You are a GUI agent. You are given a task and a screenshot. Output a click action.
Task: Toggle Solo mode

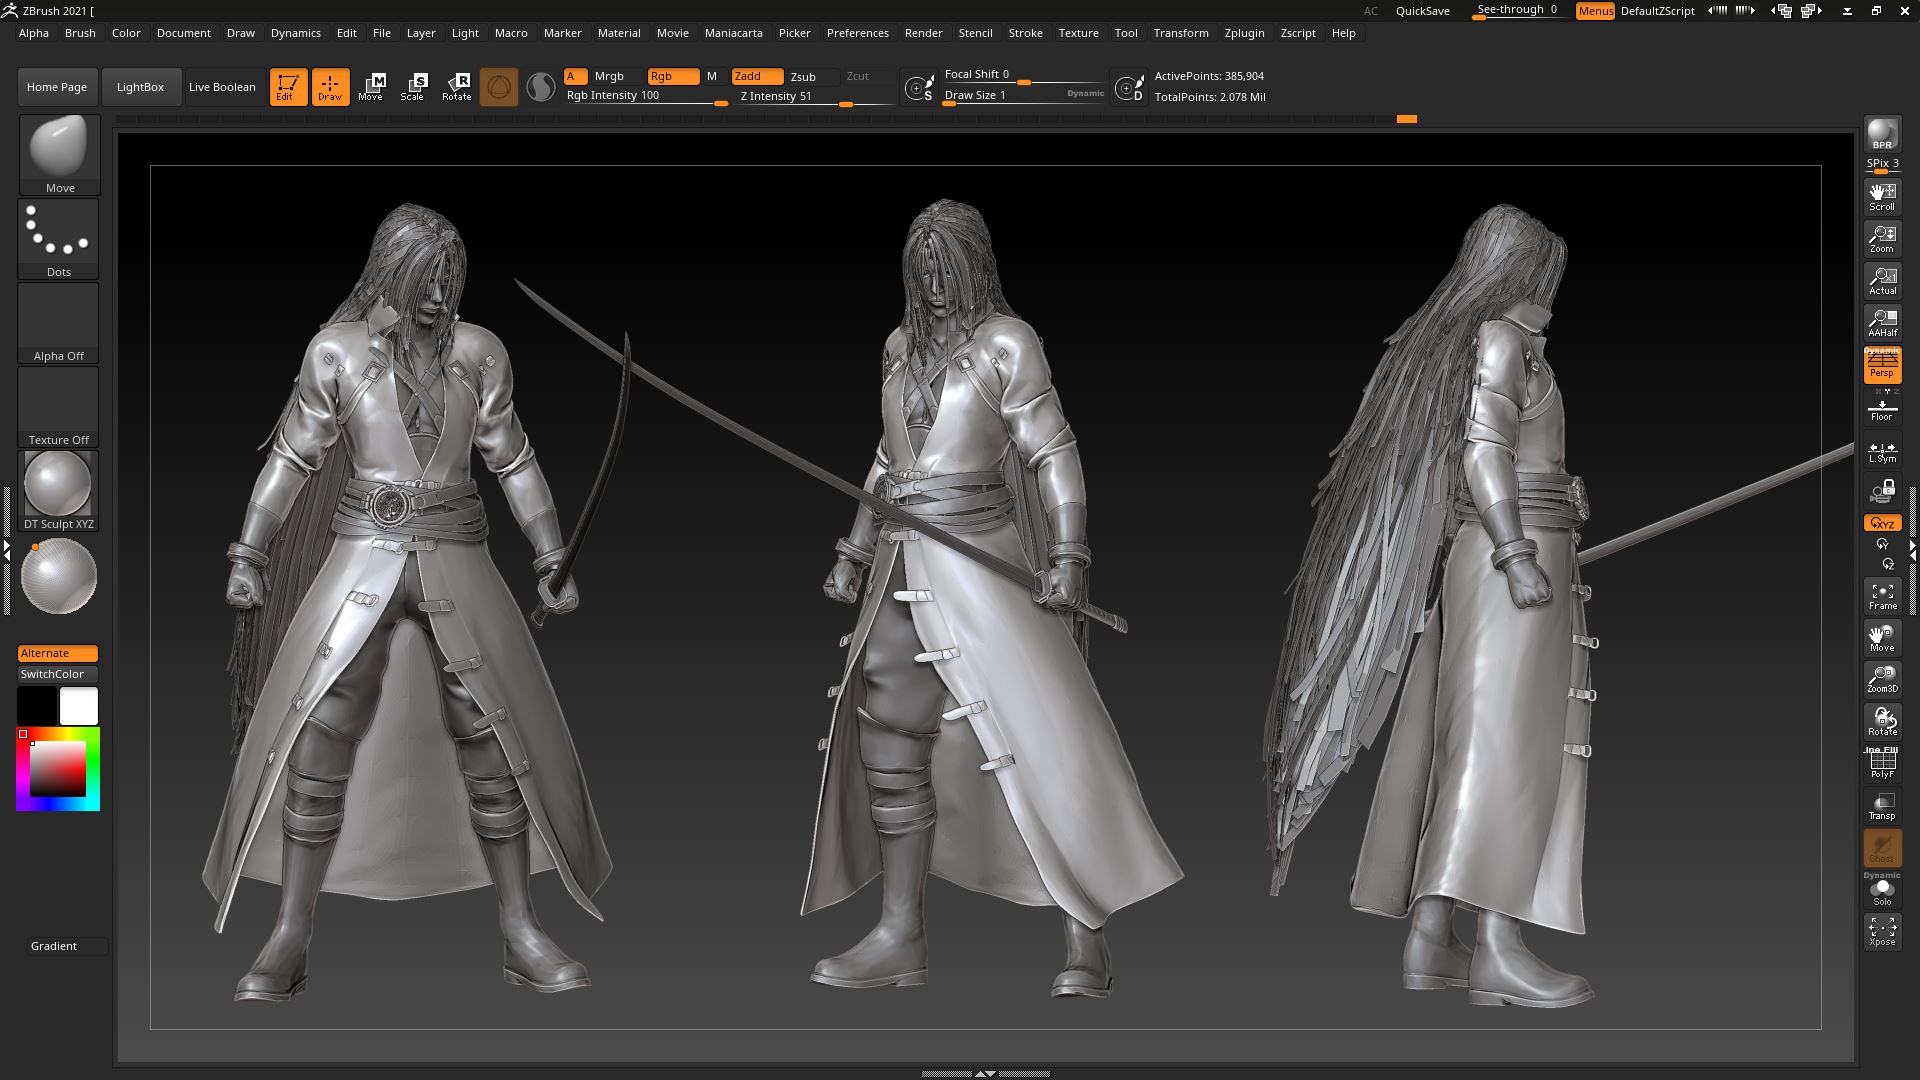(1882, 890)
